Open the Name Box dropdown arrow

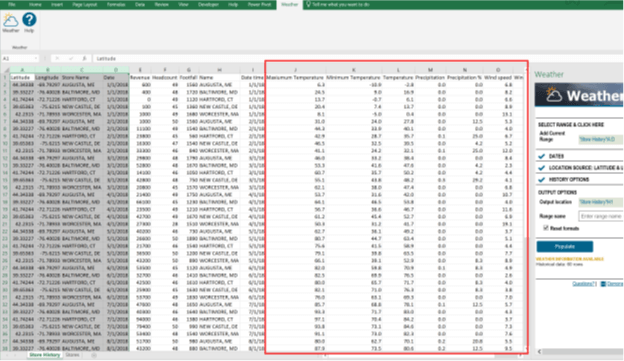tap(36, 59)
